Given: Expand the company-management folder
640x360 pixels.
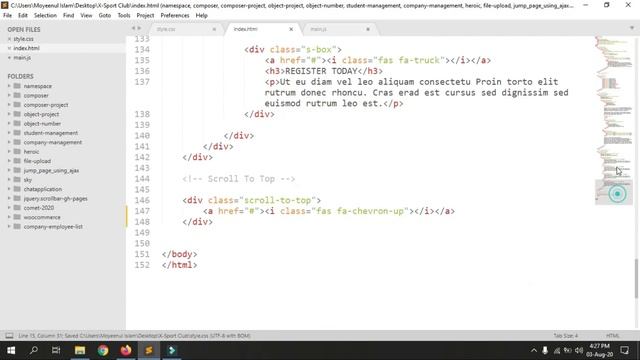Looking at the screenshot, I should (x=9, y=142).
